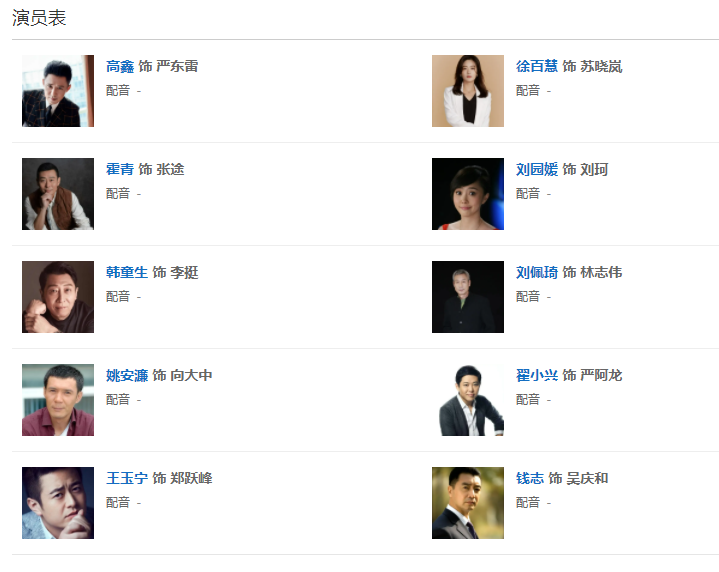719x572 pixels.
Task: Click the 钱志 name link
Action: 530,479
